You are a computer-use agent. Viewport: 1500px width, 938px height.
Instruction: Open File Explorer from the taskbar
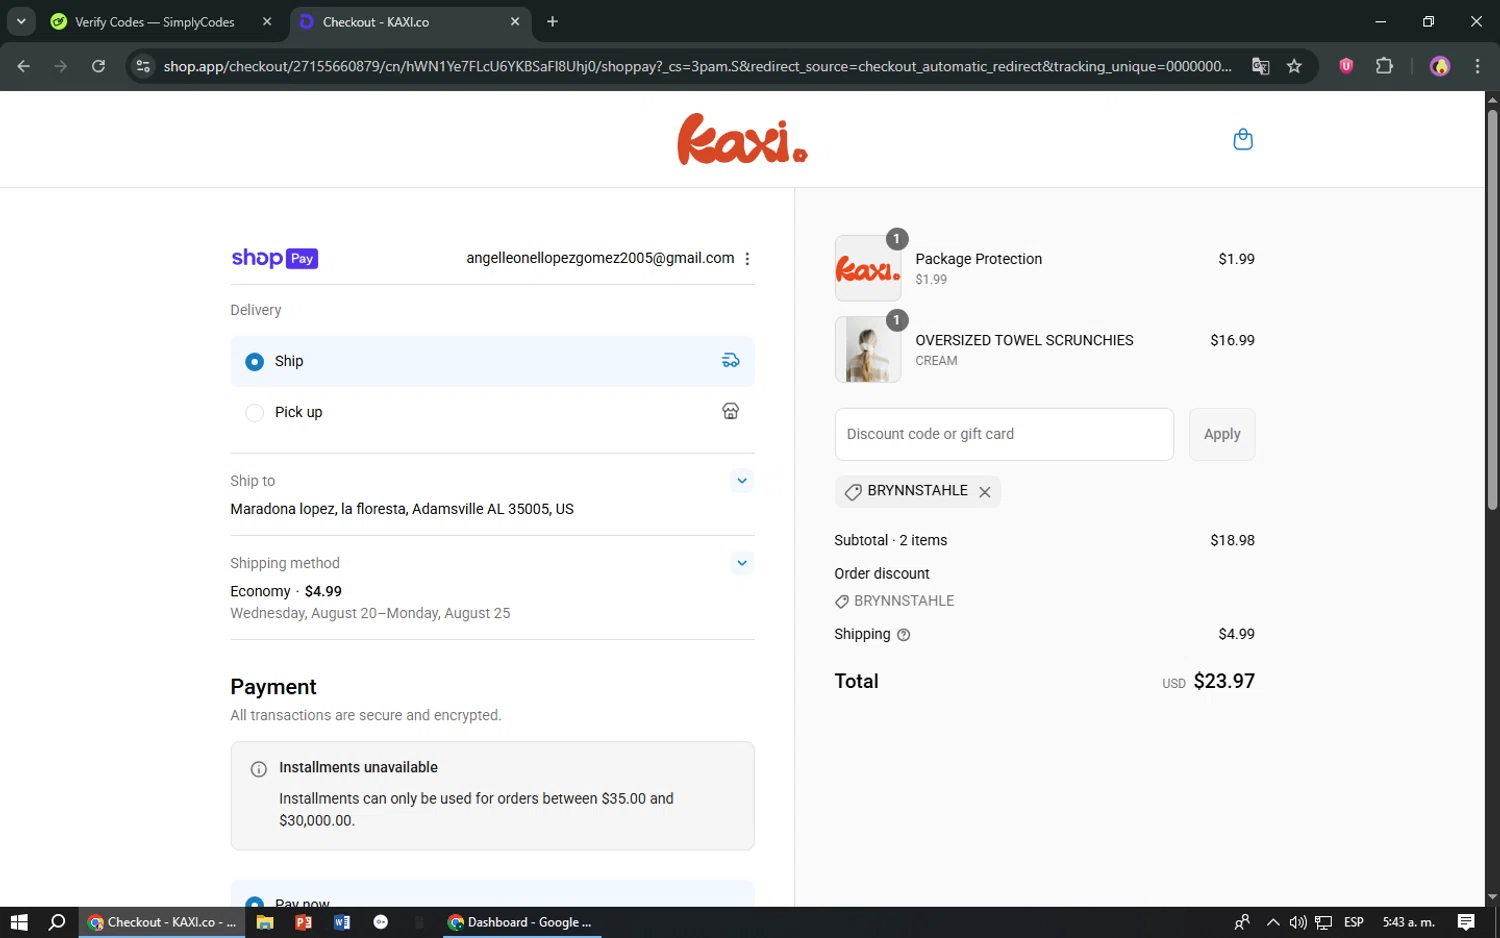(x=265, y=922)
